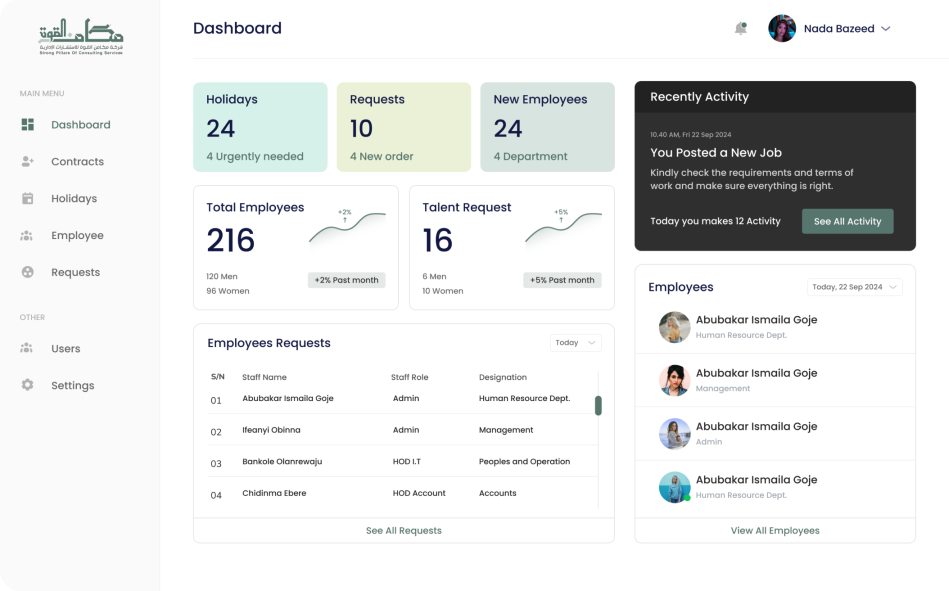Click the See All Requests link
Viewport: 949px width, 591px height.
[403, 530]
